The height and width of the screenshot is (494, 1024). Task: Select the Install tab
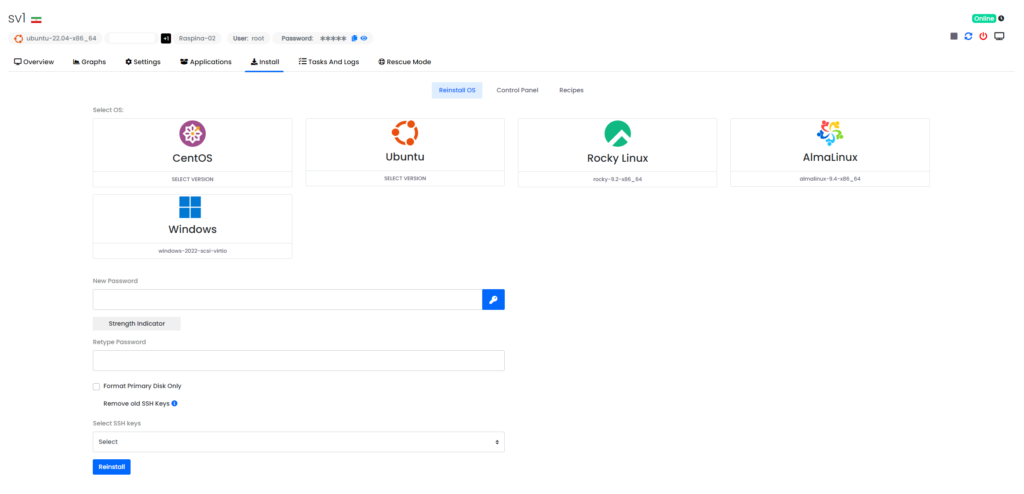[x=264, y=62]
